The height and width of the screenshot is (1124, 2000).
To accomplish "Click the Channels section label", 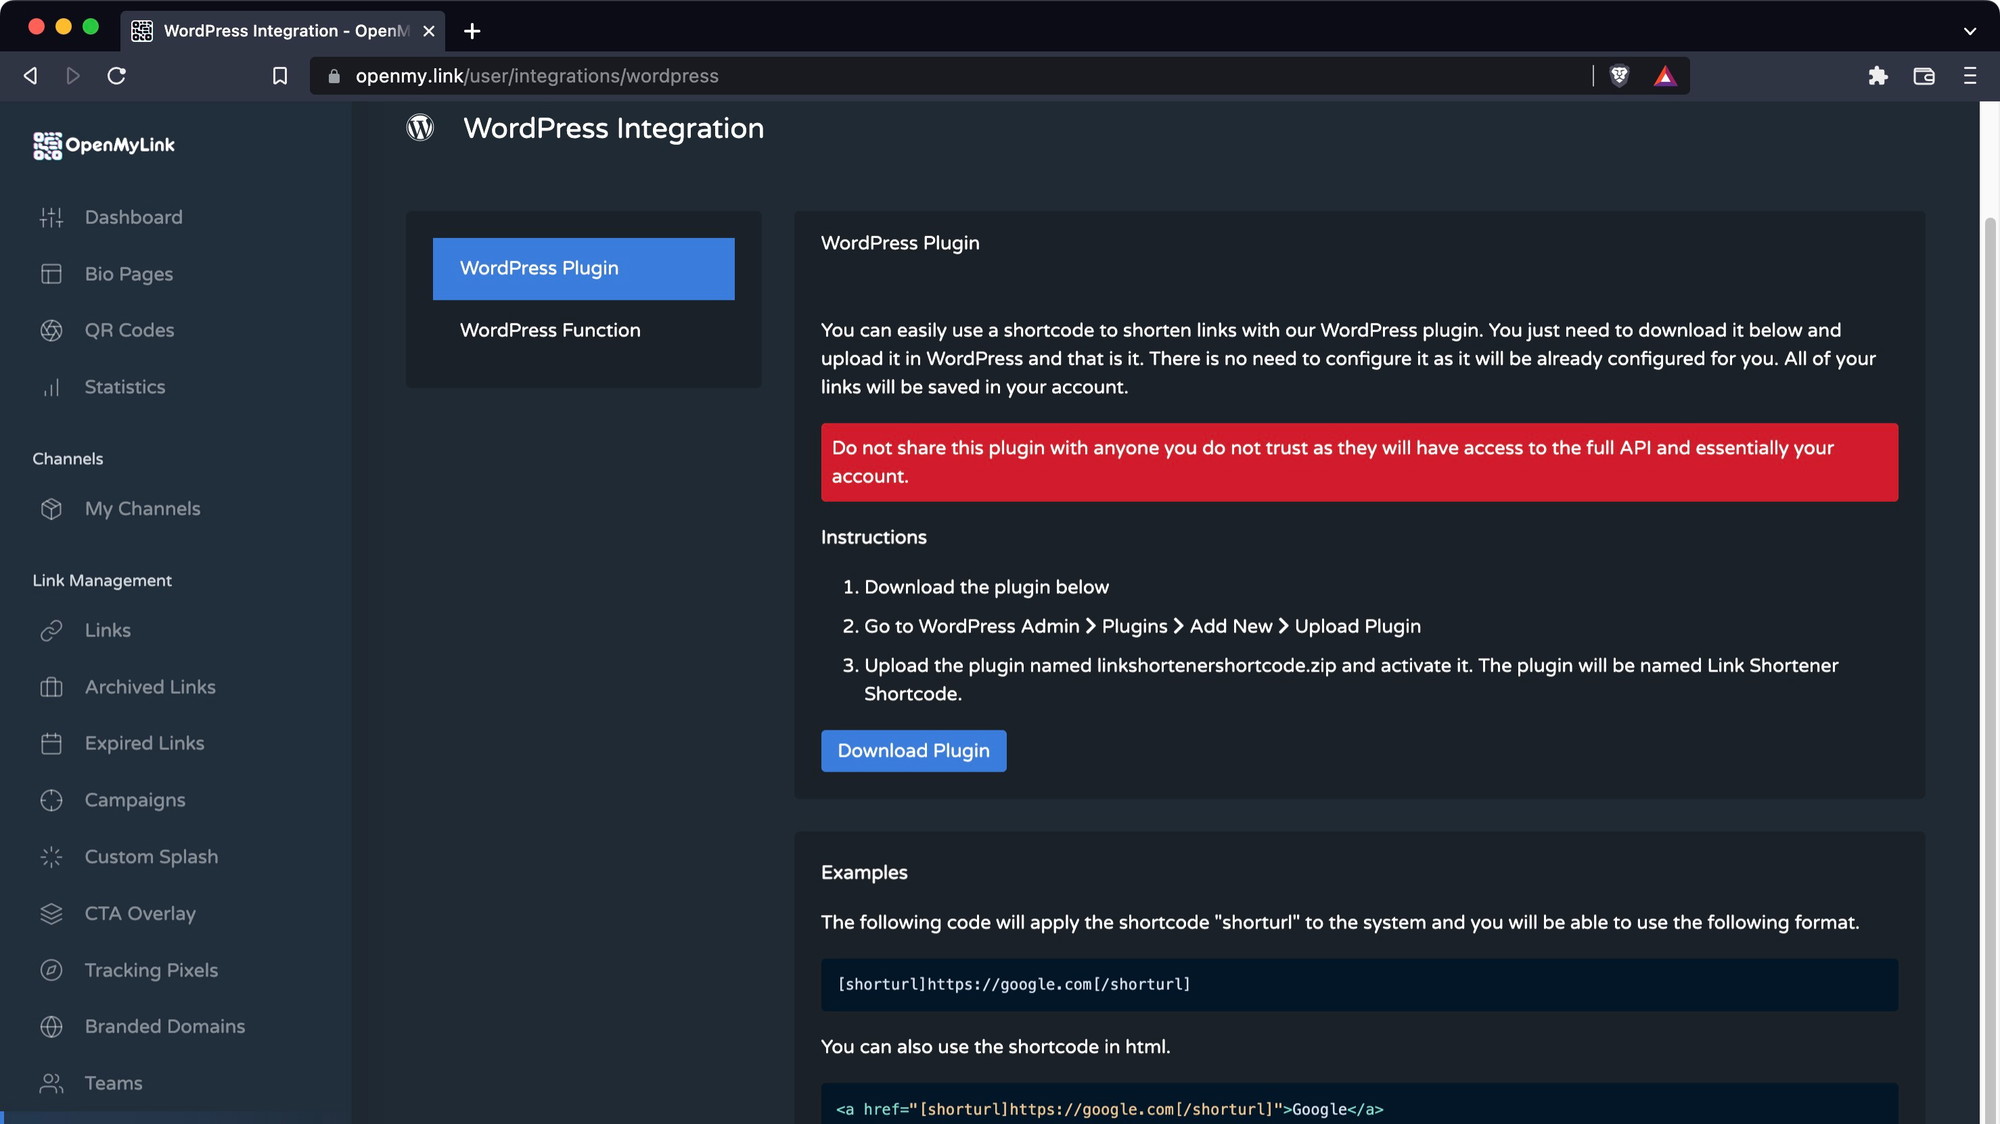I will click(x=68, y=459).
